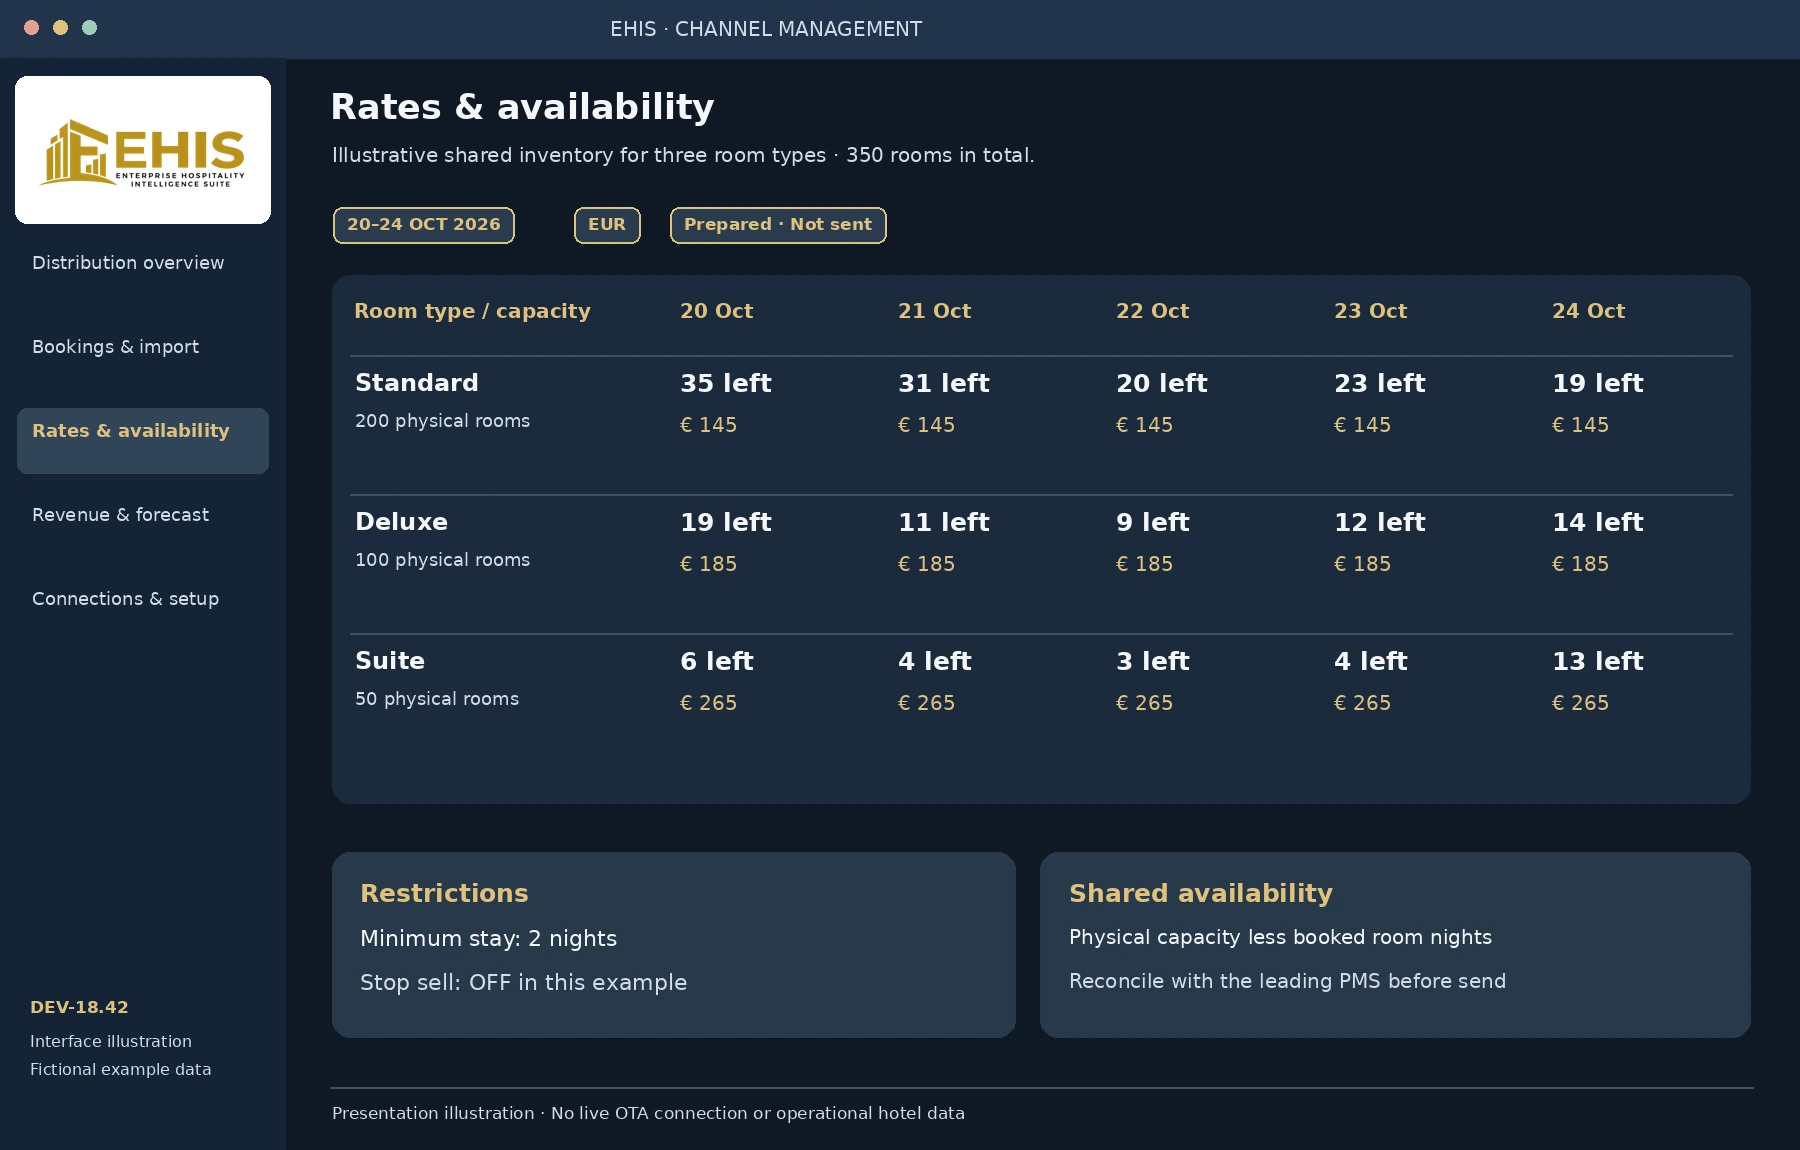The height and width of the screenshot is (1150, 1800).
Task: Click Suite 6 left availability cell
Action: (717, 661)
